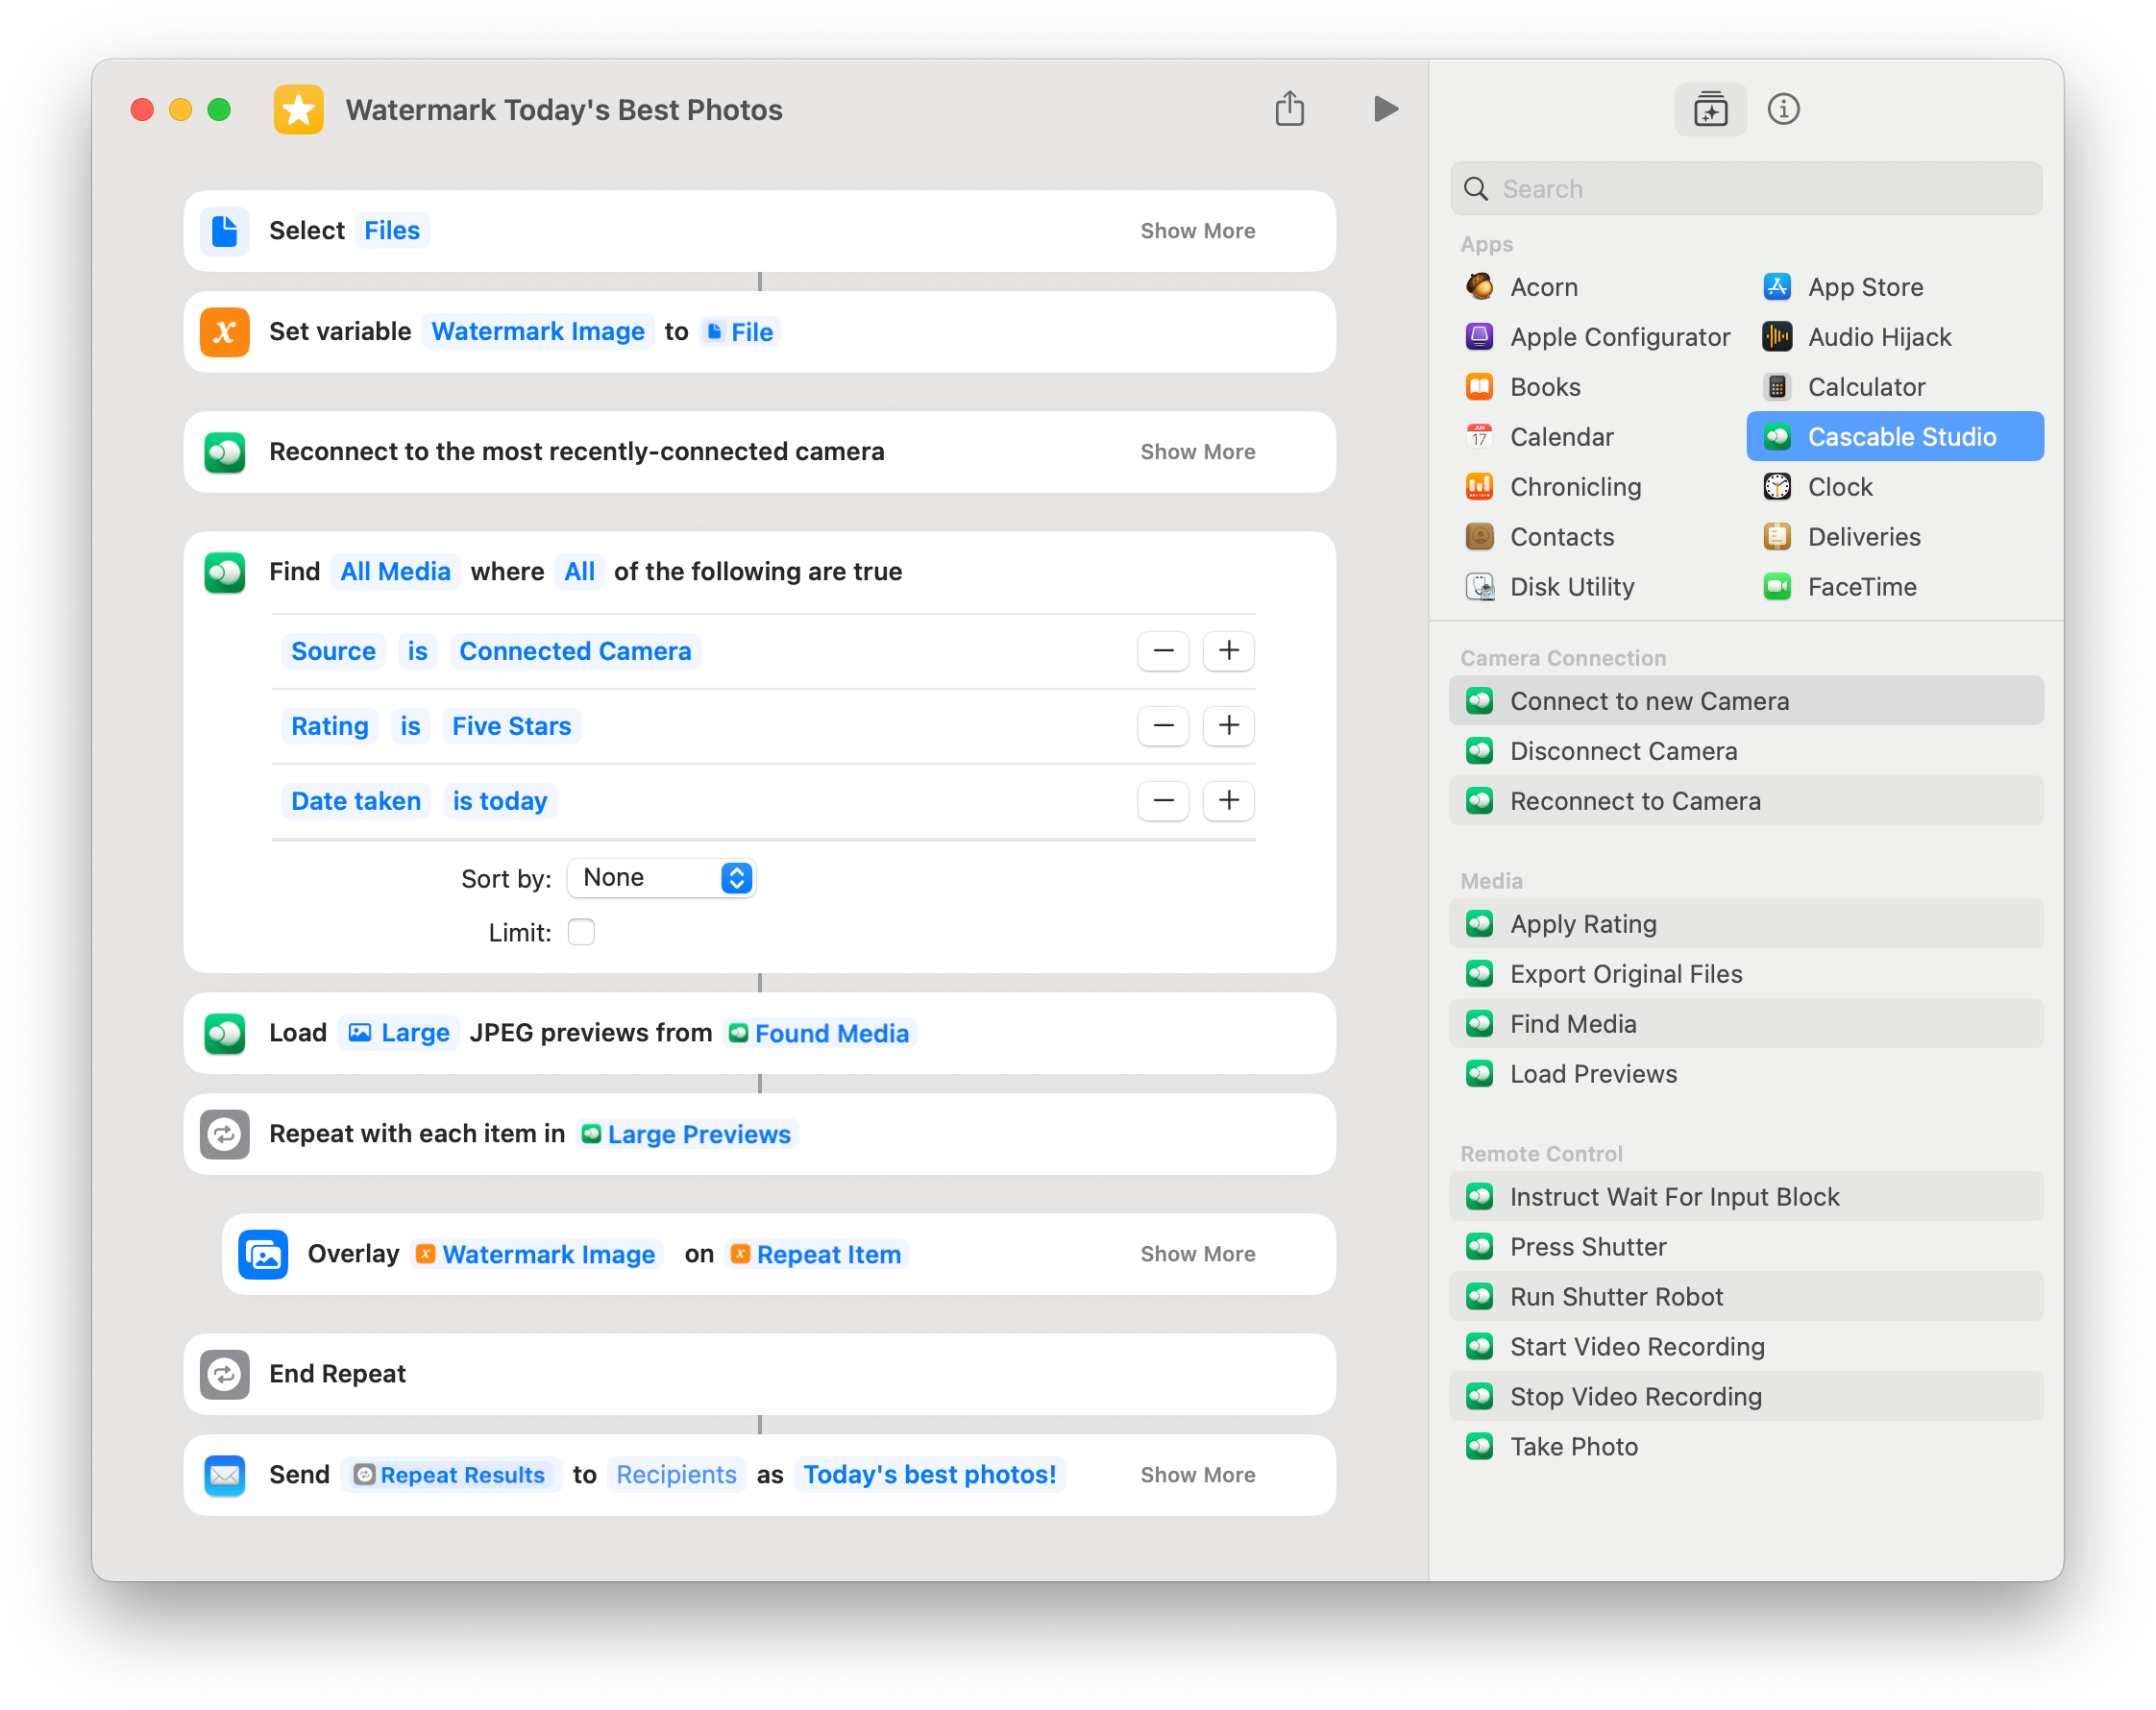Image resolution: width=2156 pixels, height=1710 pixels.
Task: Click the Search actions field
Action: (x=1746, y=189)
